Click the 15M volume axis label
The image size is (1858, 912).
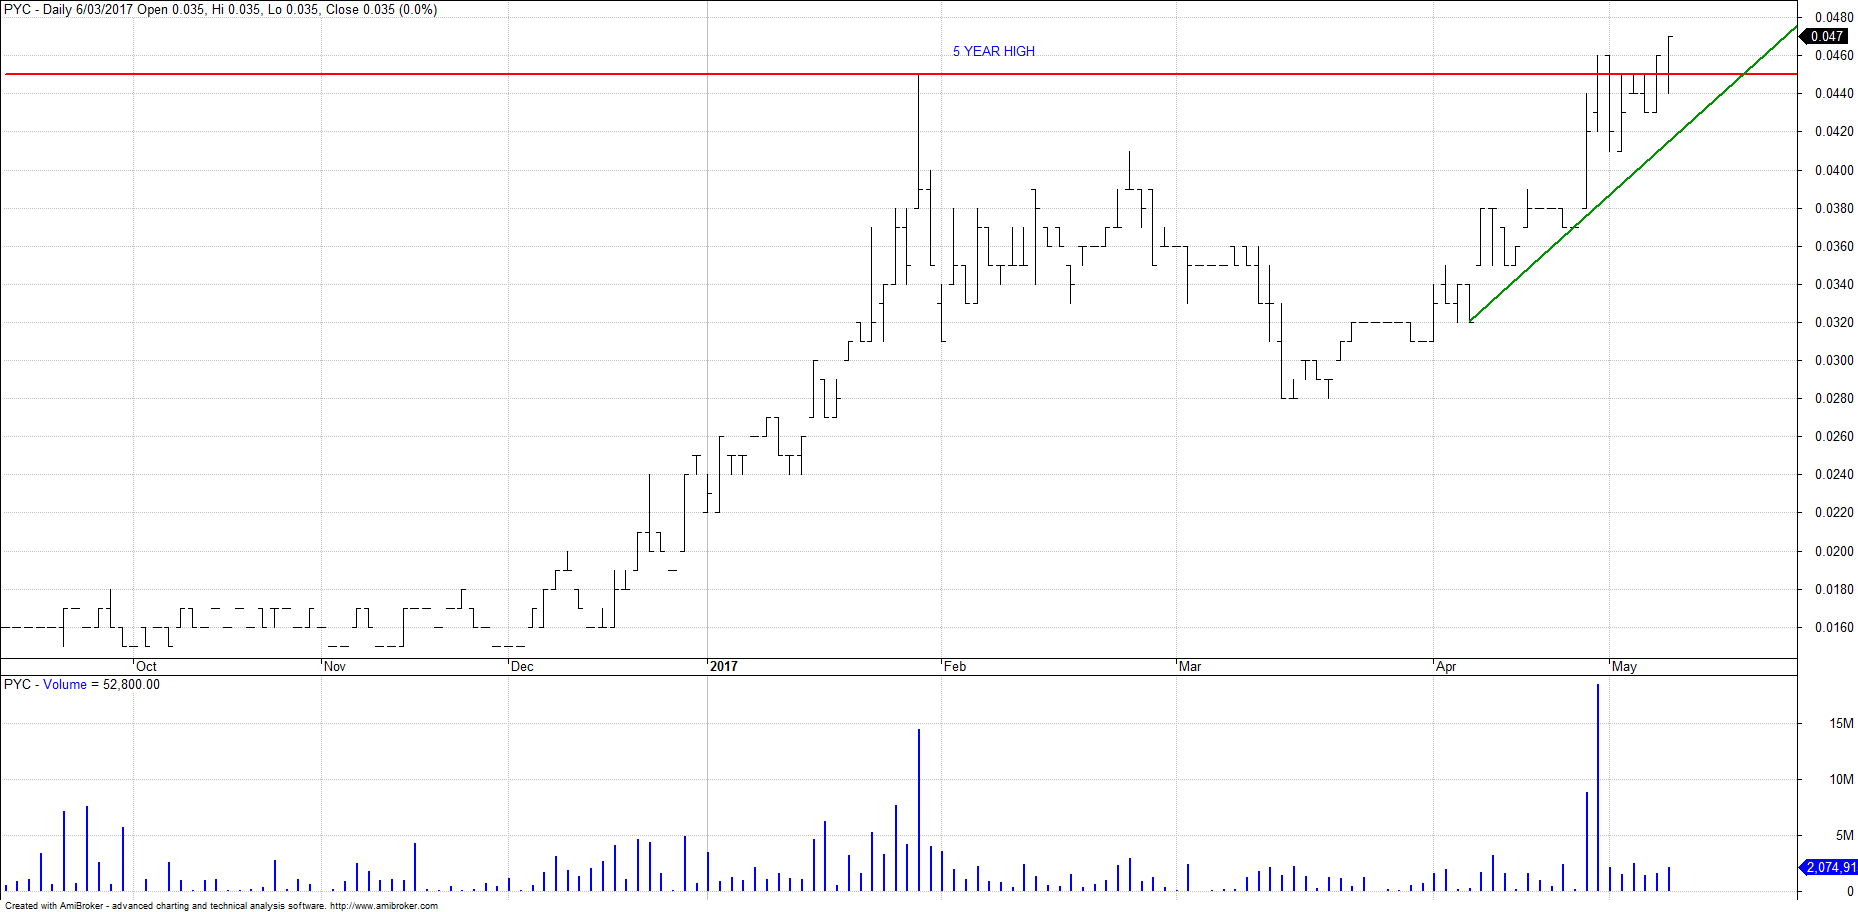pos(1841,723)
